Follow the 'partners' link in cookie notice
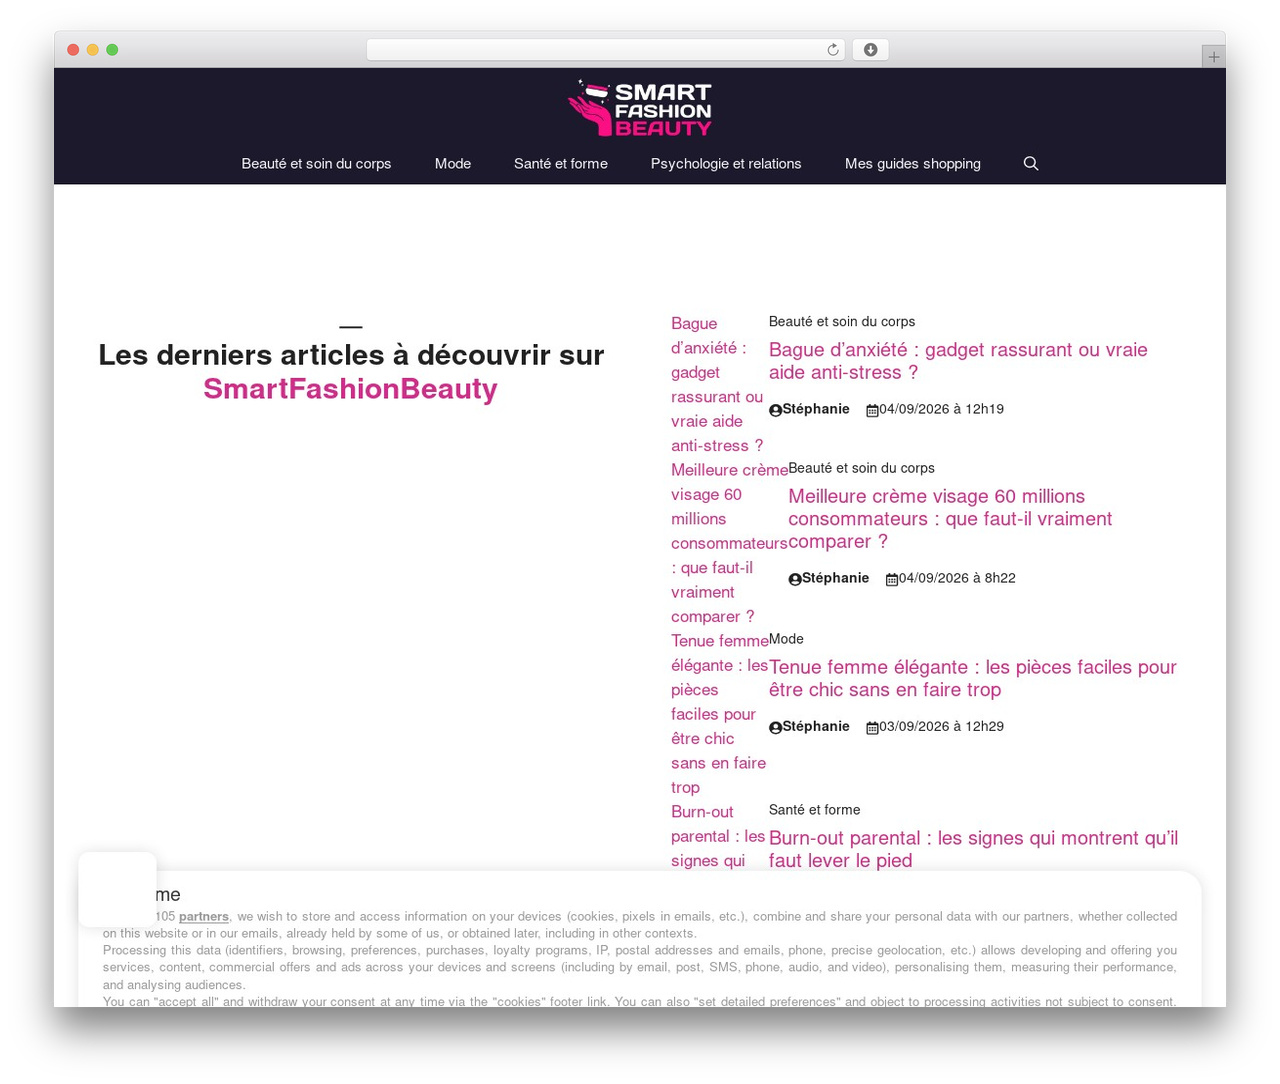The width and height of the screenshot is (1280, 1084). (204, 916)
